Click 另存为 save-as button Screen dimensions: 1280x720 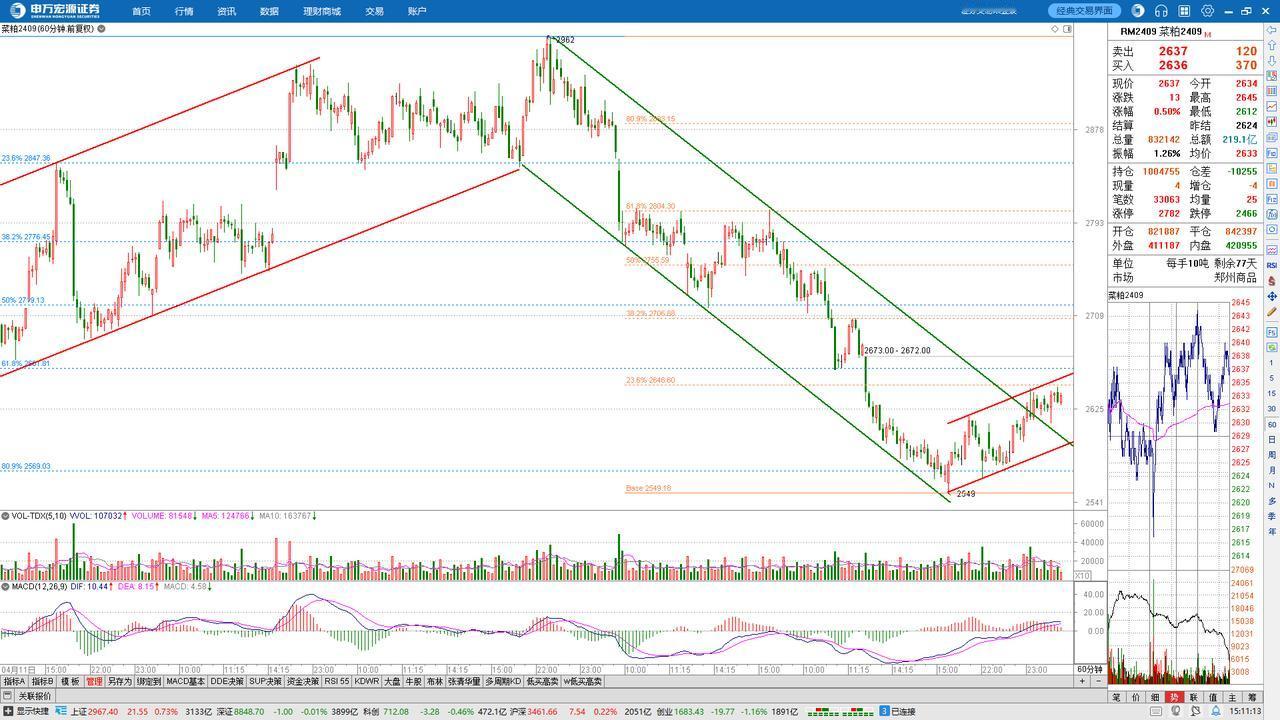[119, 681]
